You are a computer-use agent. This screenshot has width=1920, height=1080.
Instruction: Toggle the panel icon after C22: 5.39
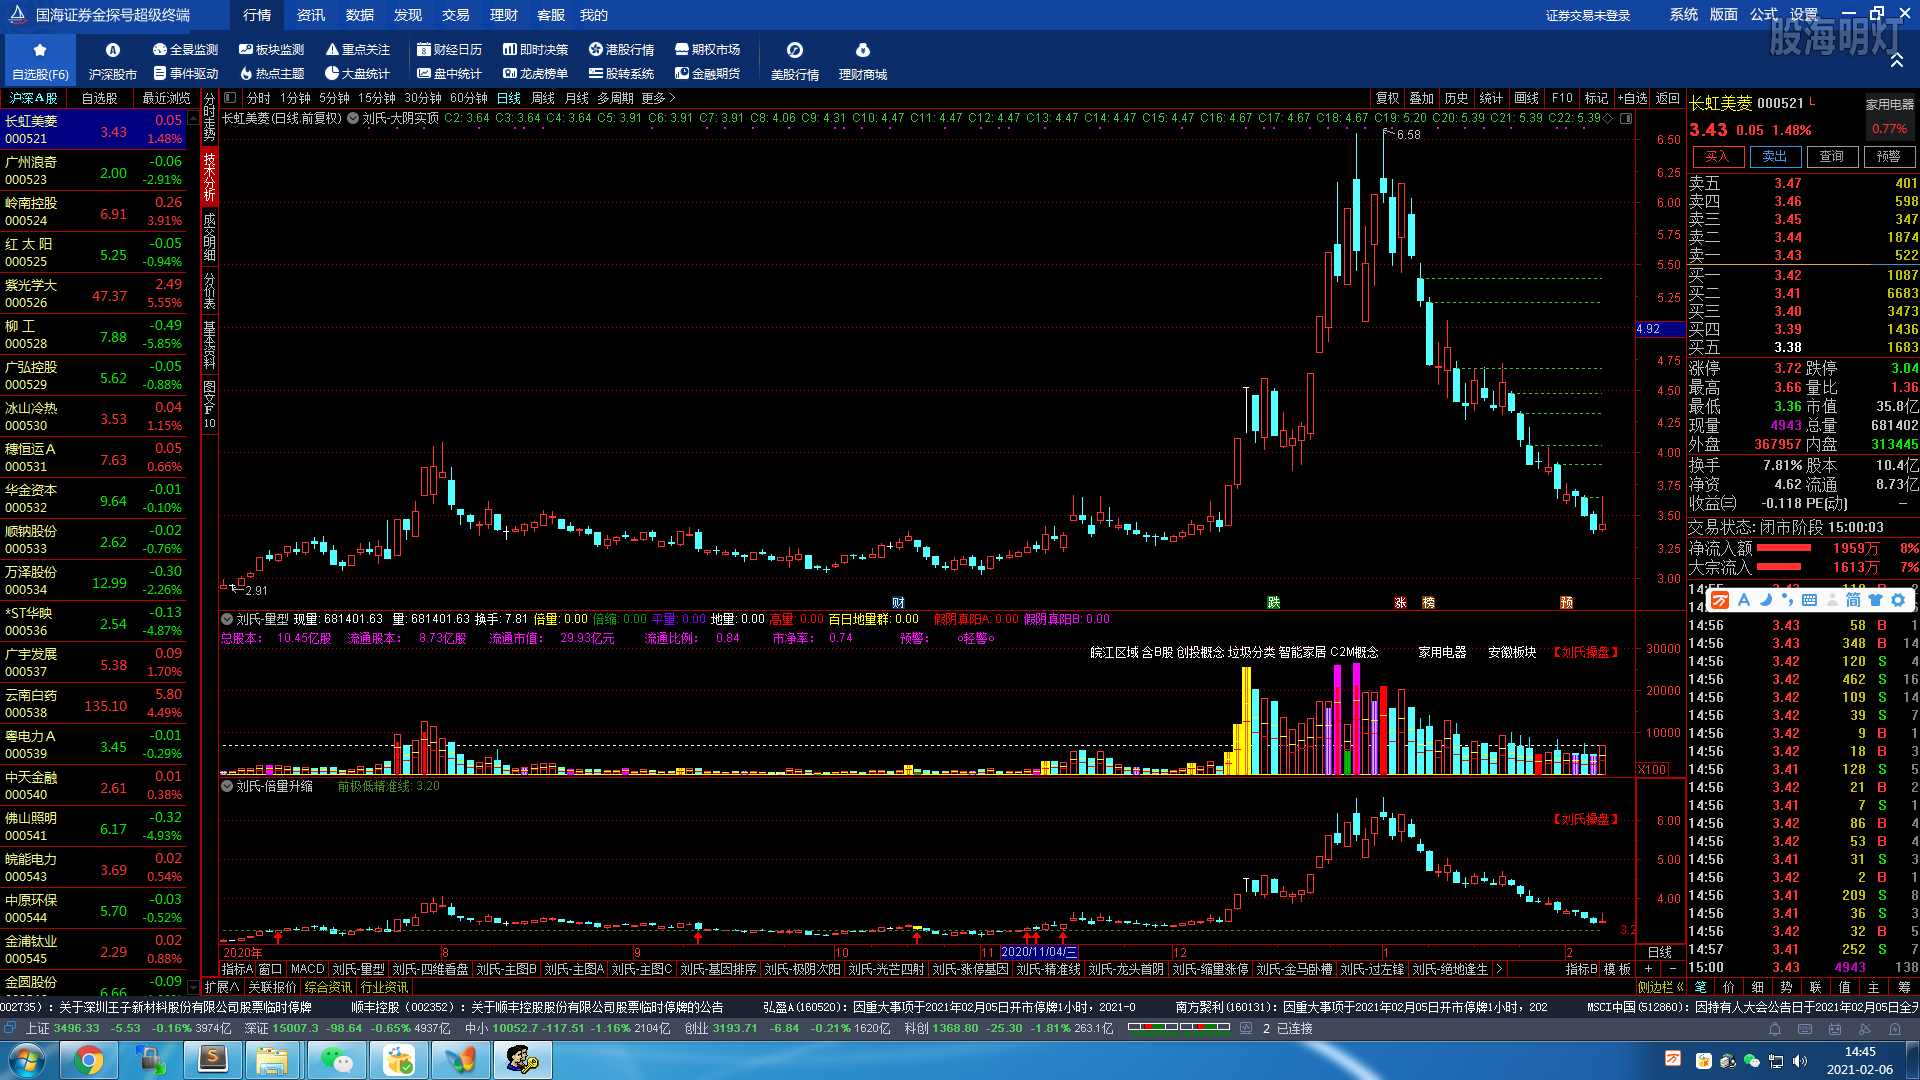[x=1627, y=118]
